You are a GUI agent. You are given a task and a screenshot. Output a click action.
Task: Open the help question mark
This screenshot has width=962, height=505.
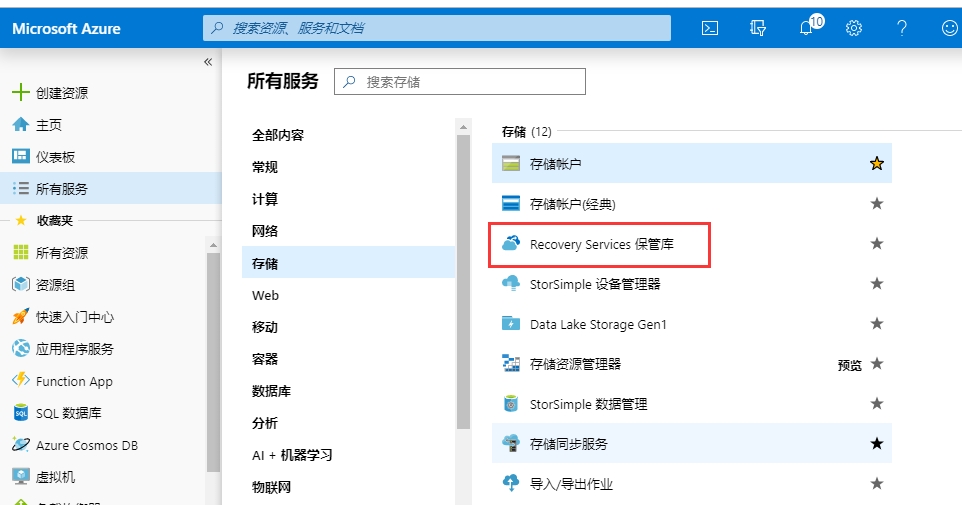[902, 28]
